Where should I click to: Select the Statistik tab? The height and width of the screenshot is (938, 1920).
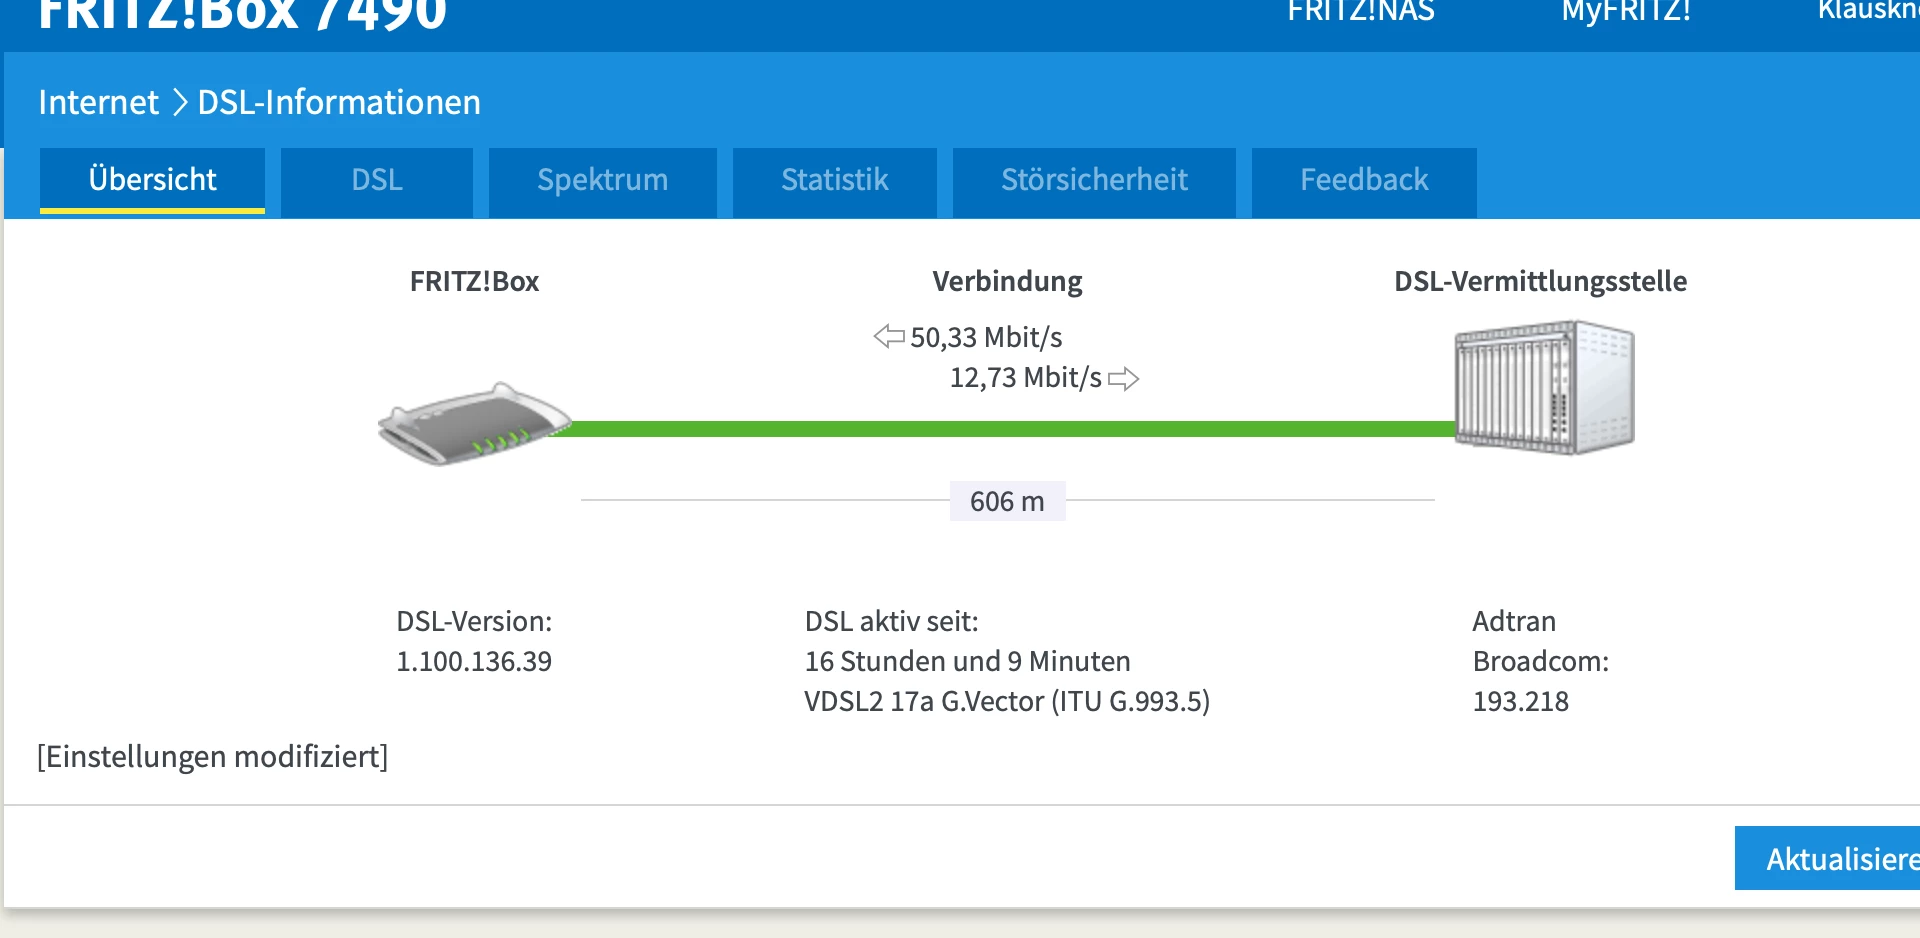coord(834,180)
